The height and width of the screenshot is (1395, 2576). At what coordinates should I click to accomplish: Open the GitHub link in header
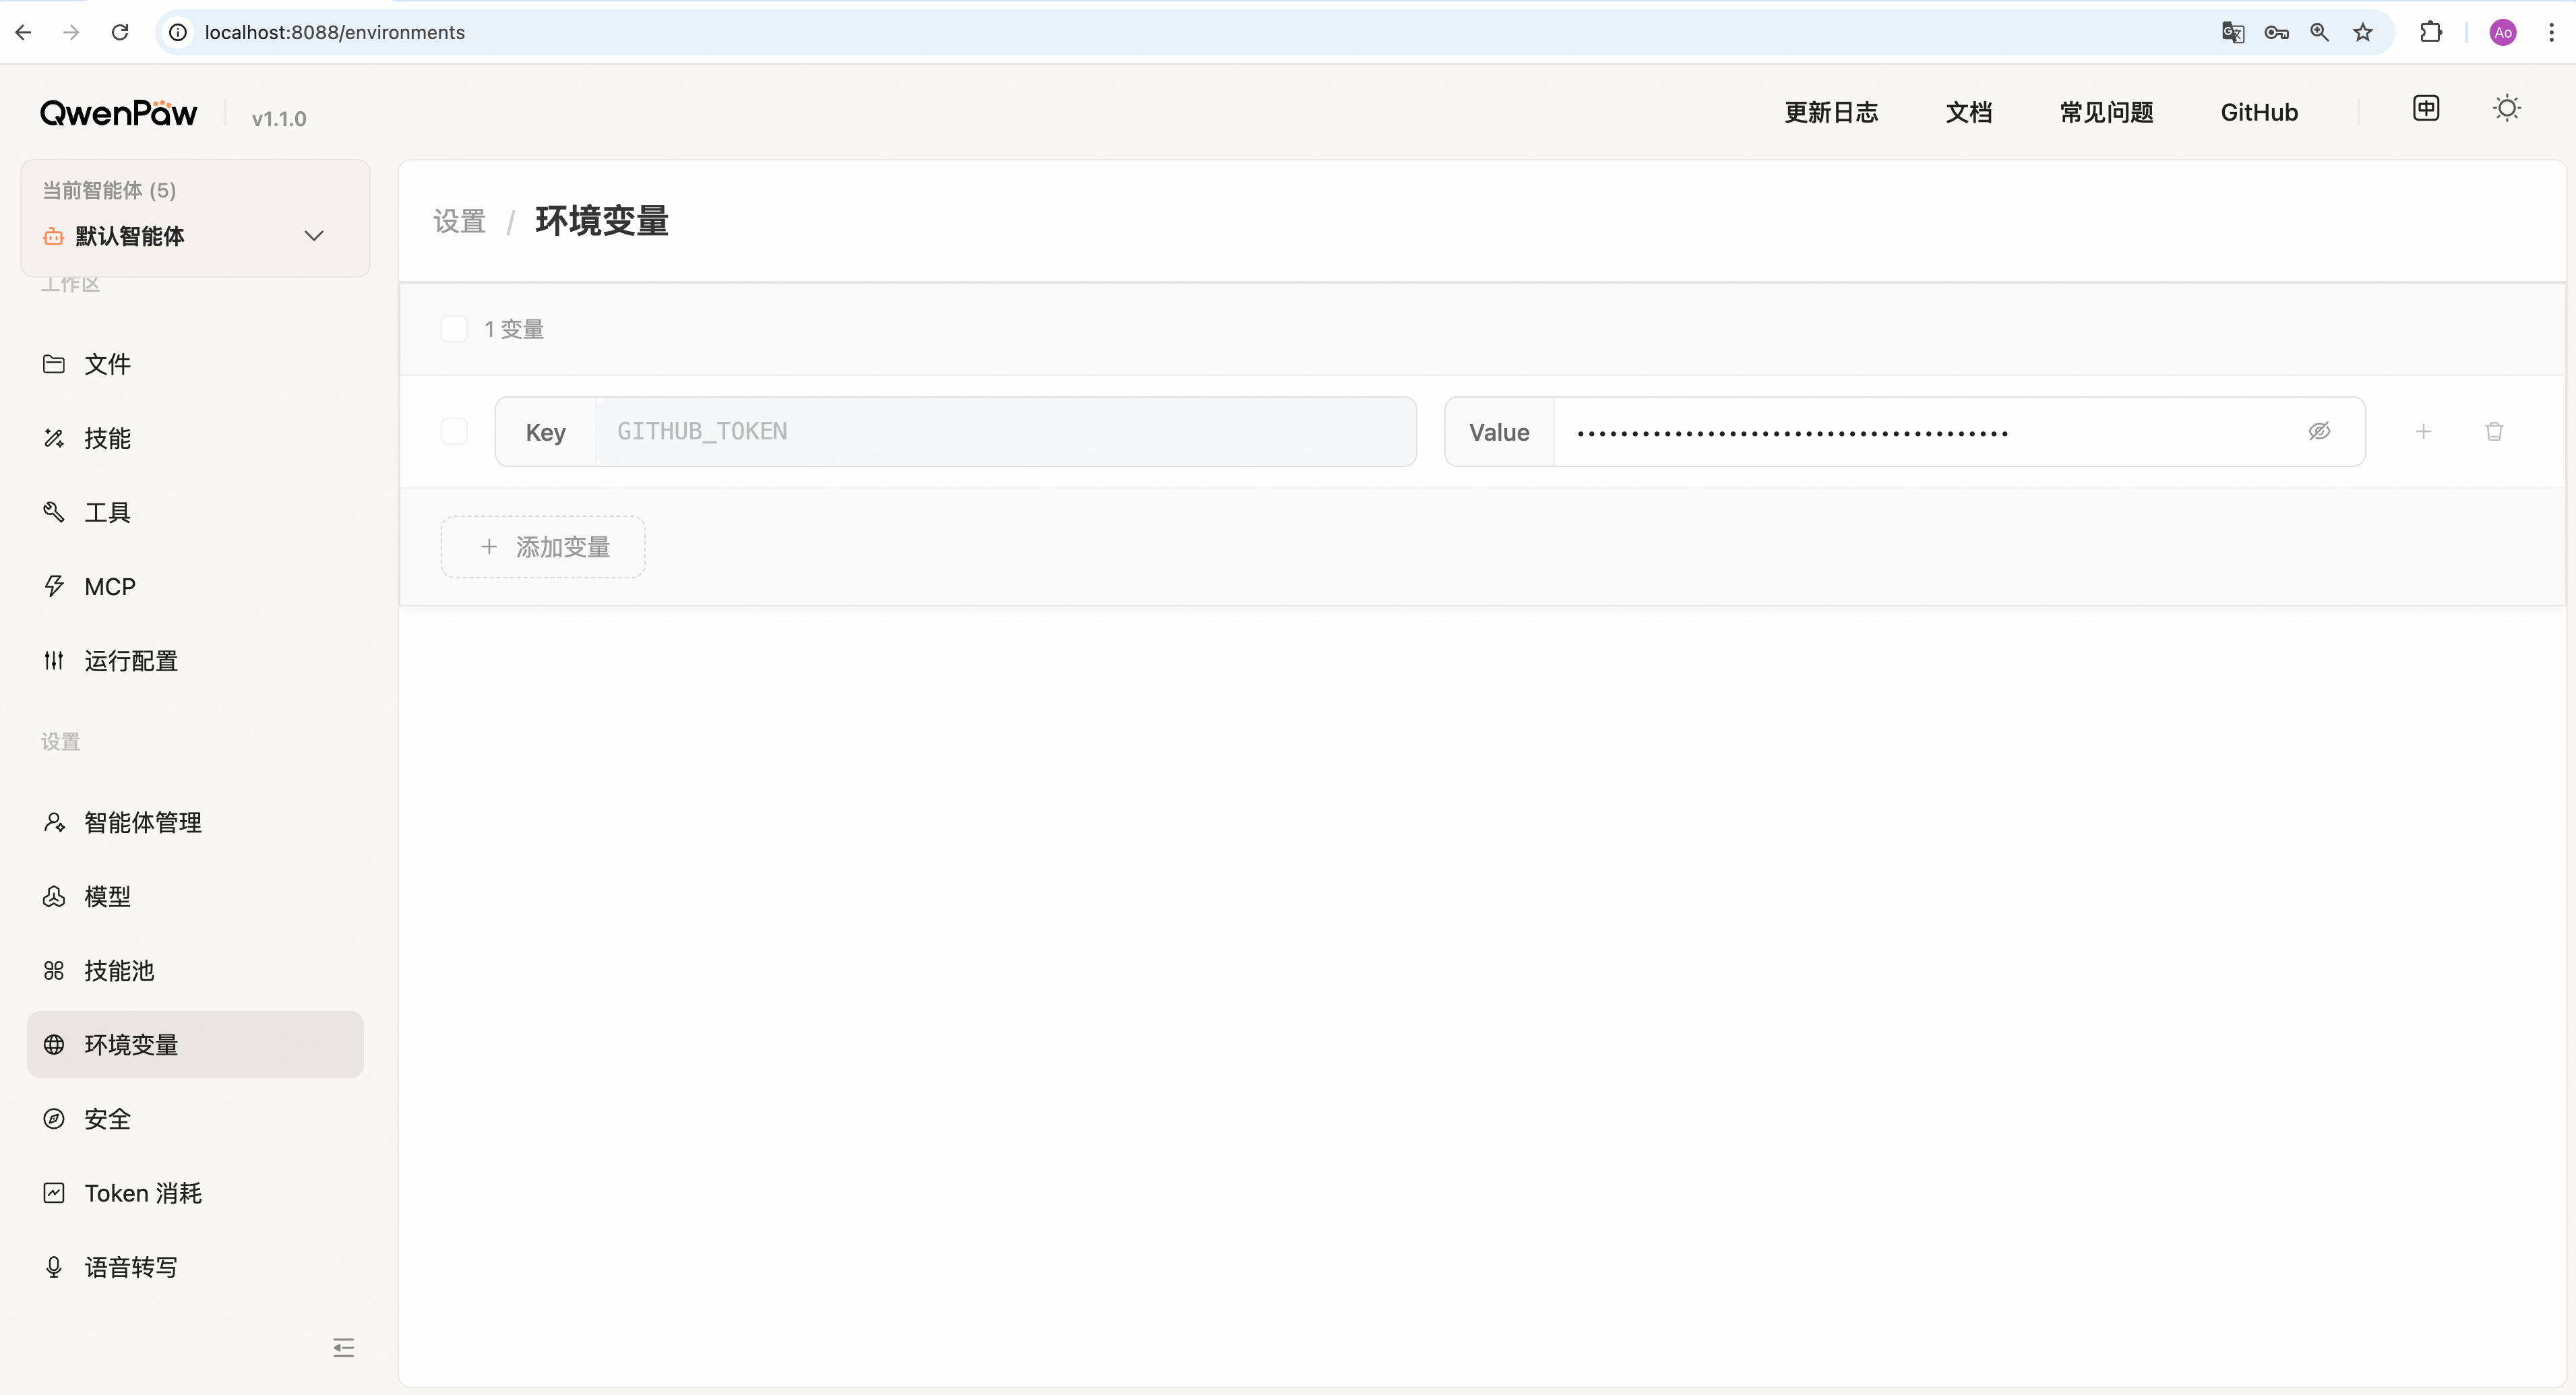point(2259,112)
